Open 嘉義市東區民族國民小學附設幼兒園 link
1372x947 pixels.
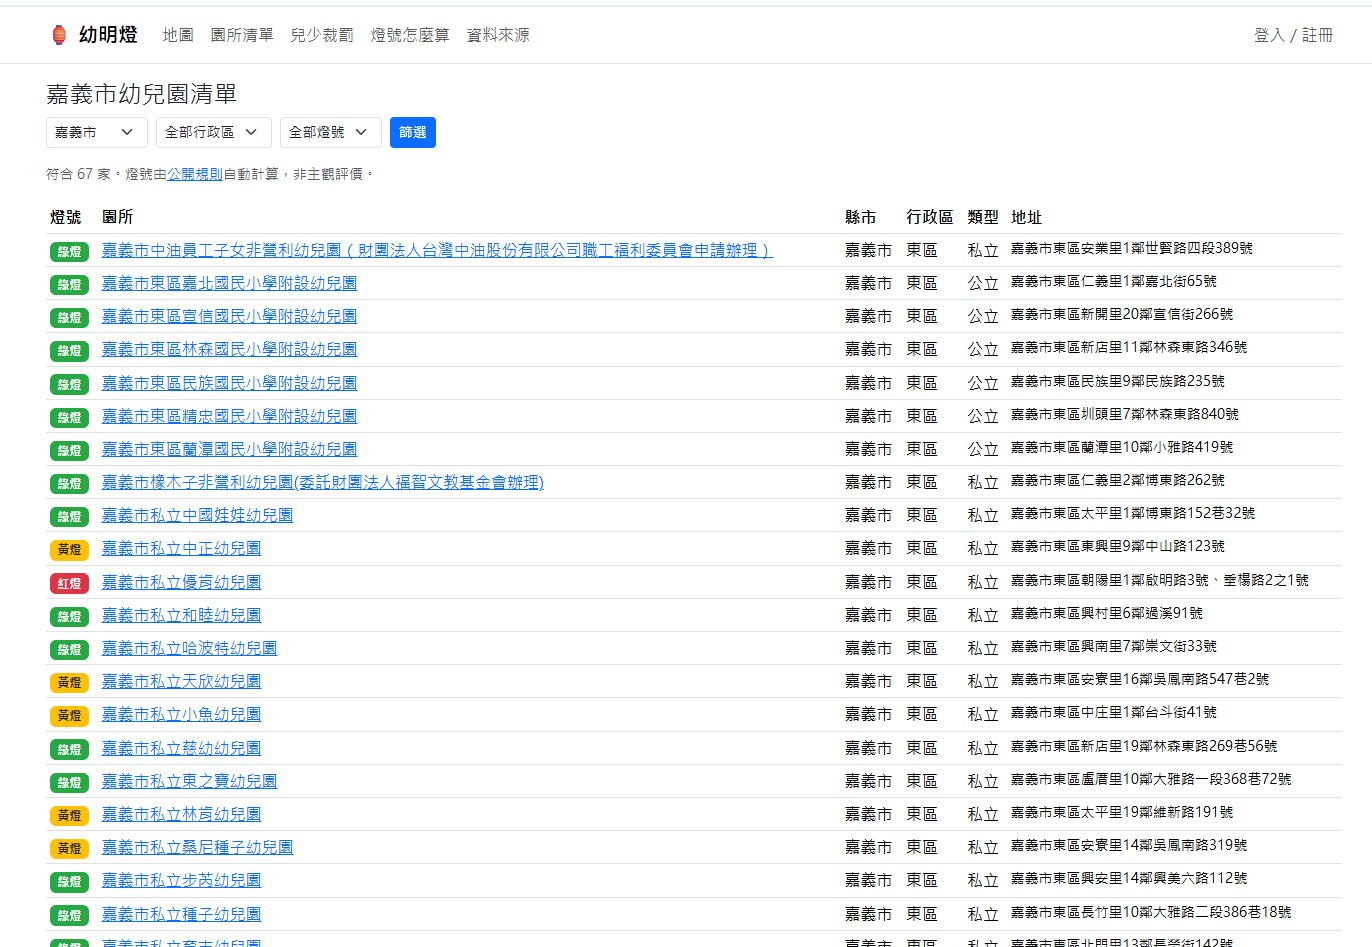(230, 383)
